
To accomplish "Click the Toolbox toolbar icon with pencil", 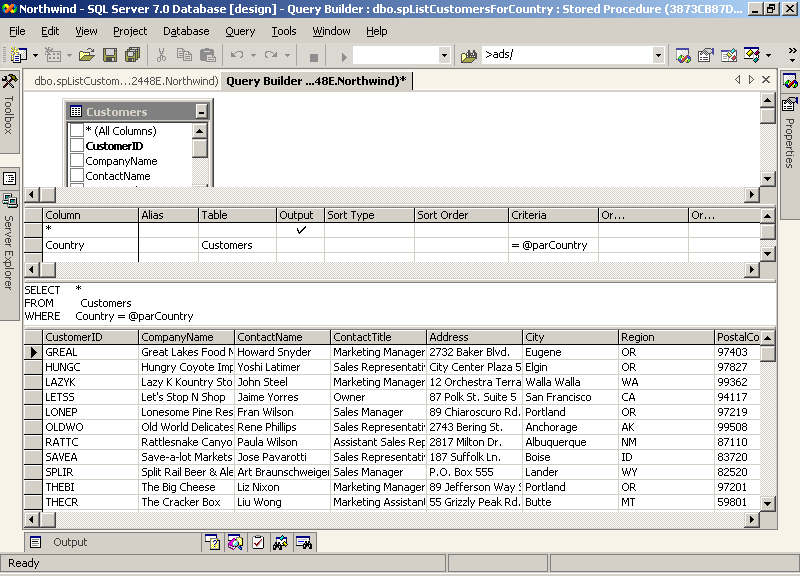I will 729,55.
